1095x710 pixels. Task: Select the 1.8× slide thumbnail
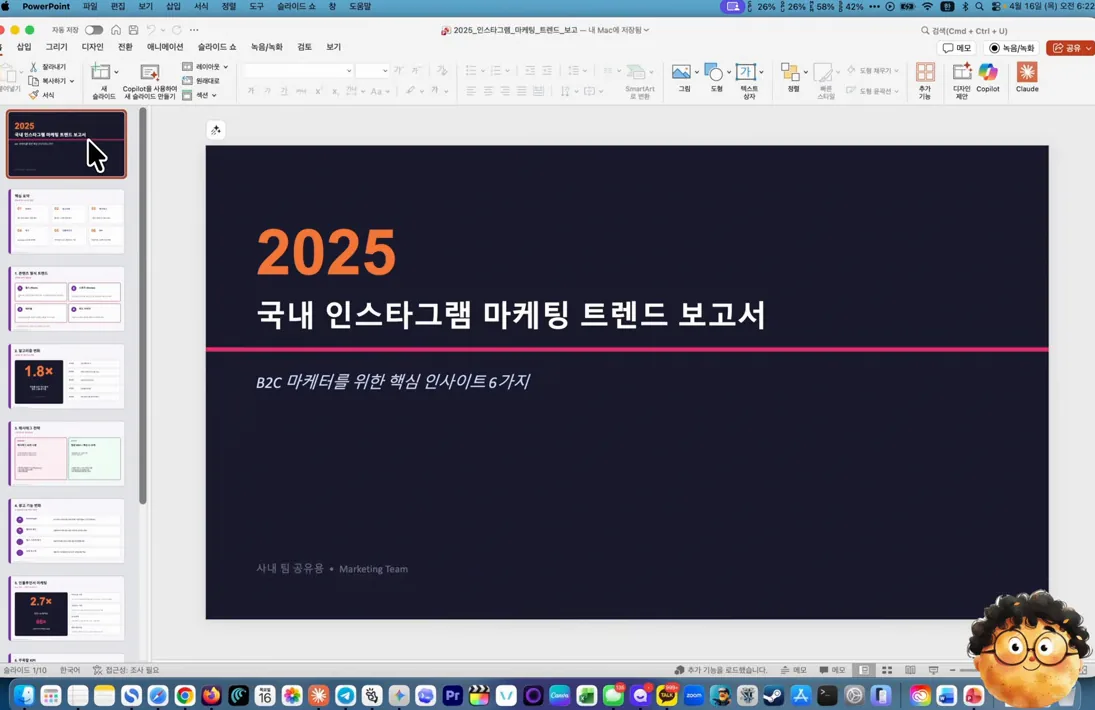click(67, 376)
